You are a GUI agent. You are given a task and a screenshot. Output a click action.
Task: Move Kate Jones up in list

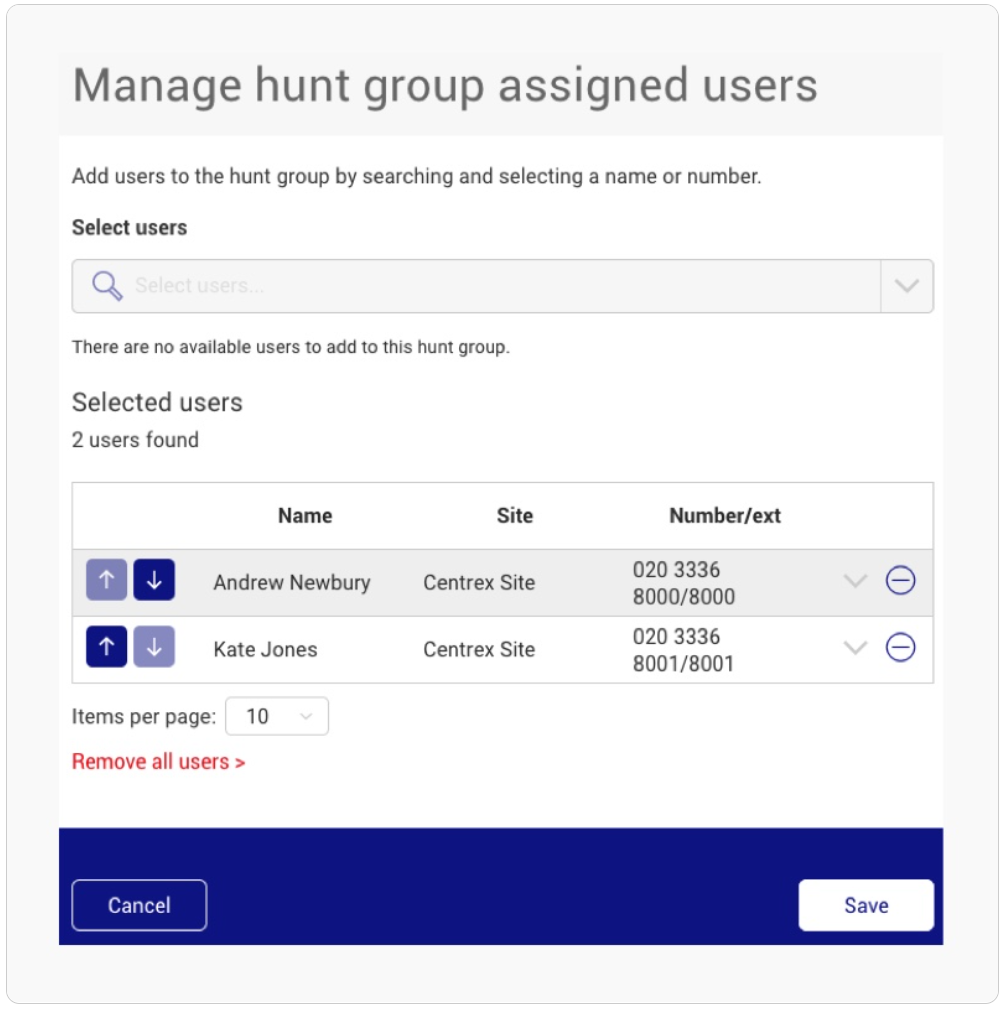106,647
